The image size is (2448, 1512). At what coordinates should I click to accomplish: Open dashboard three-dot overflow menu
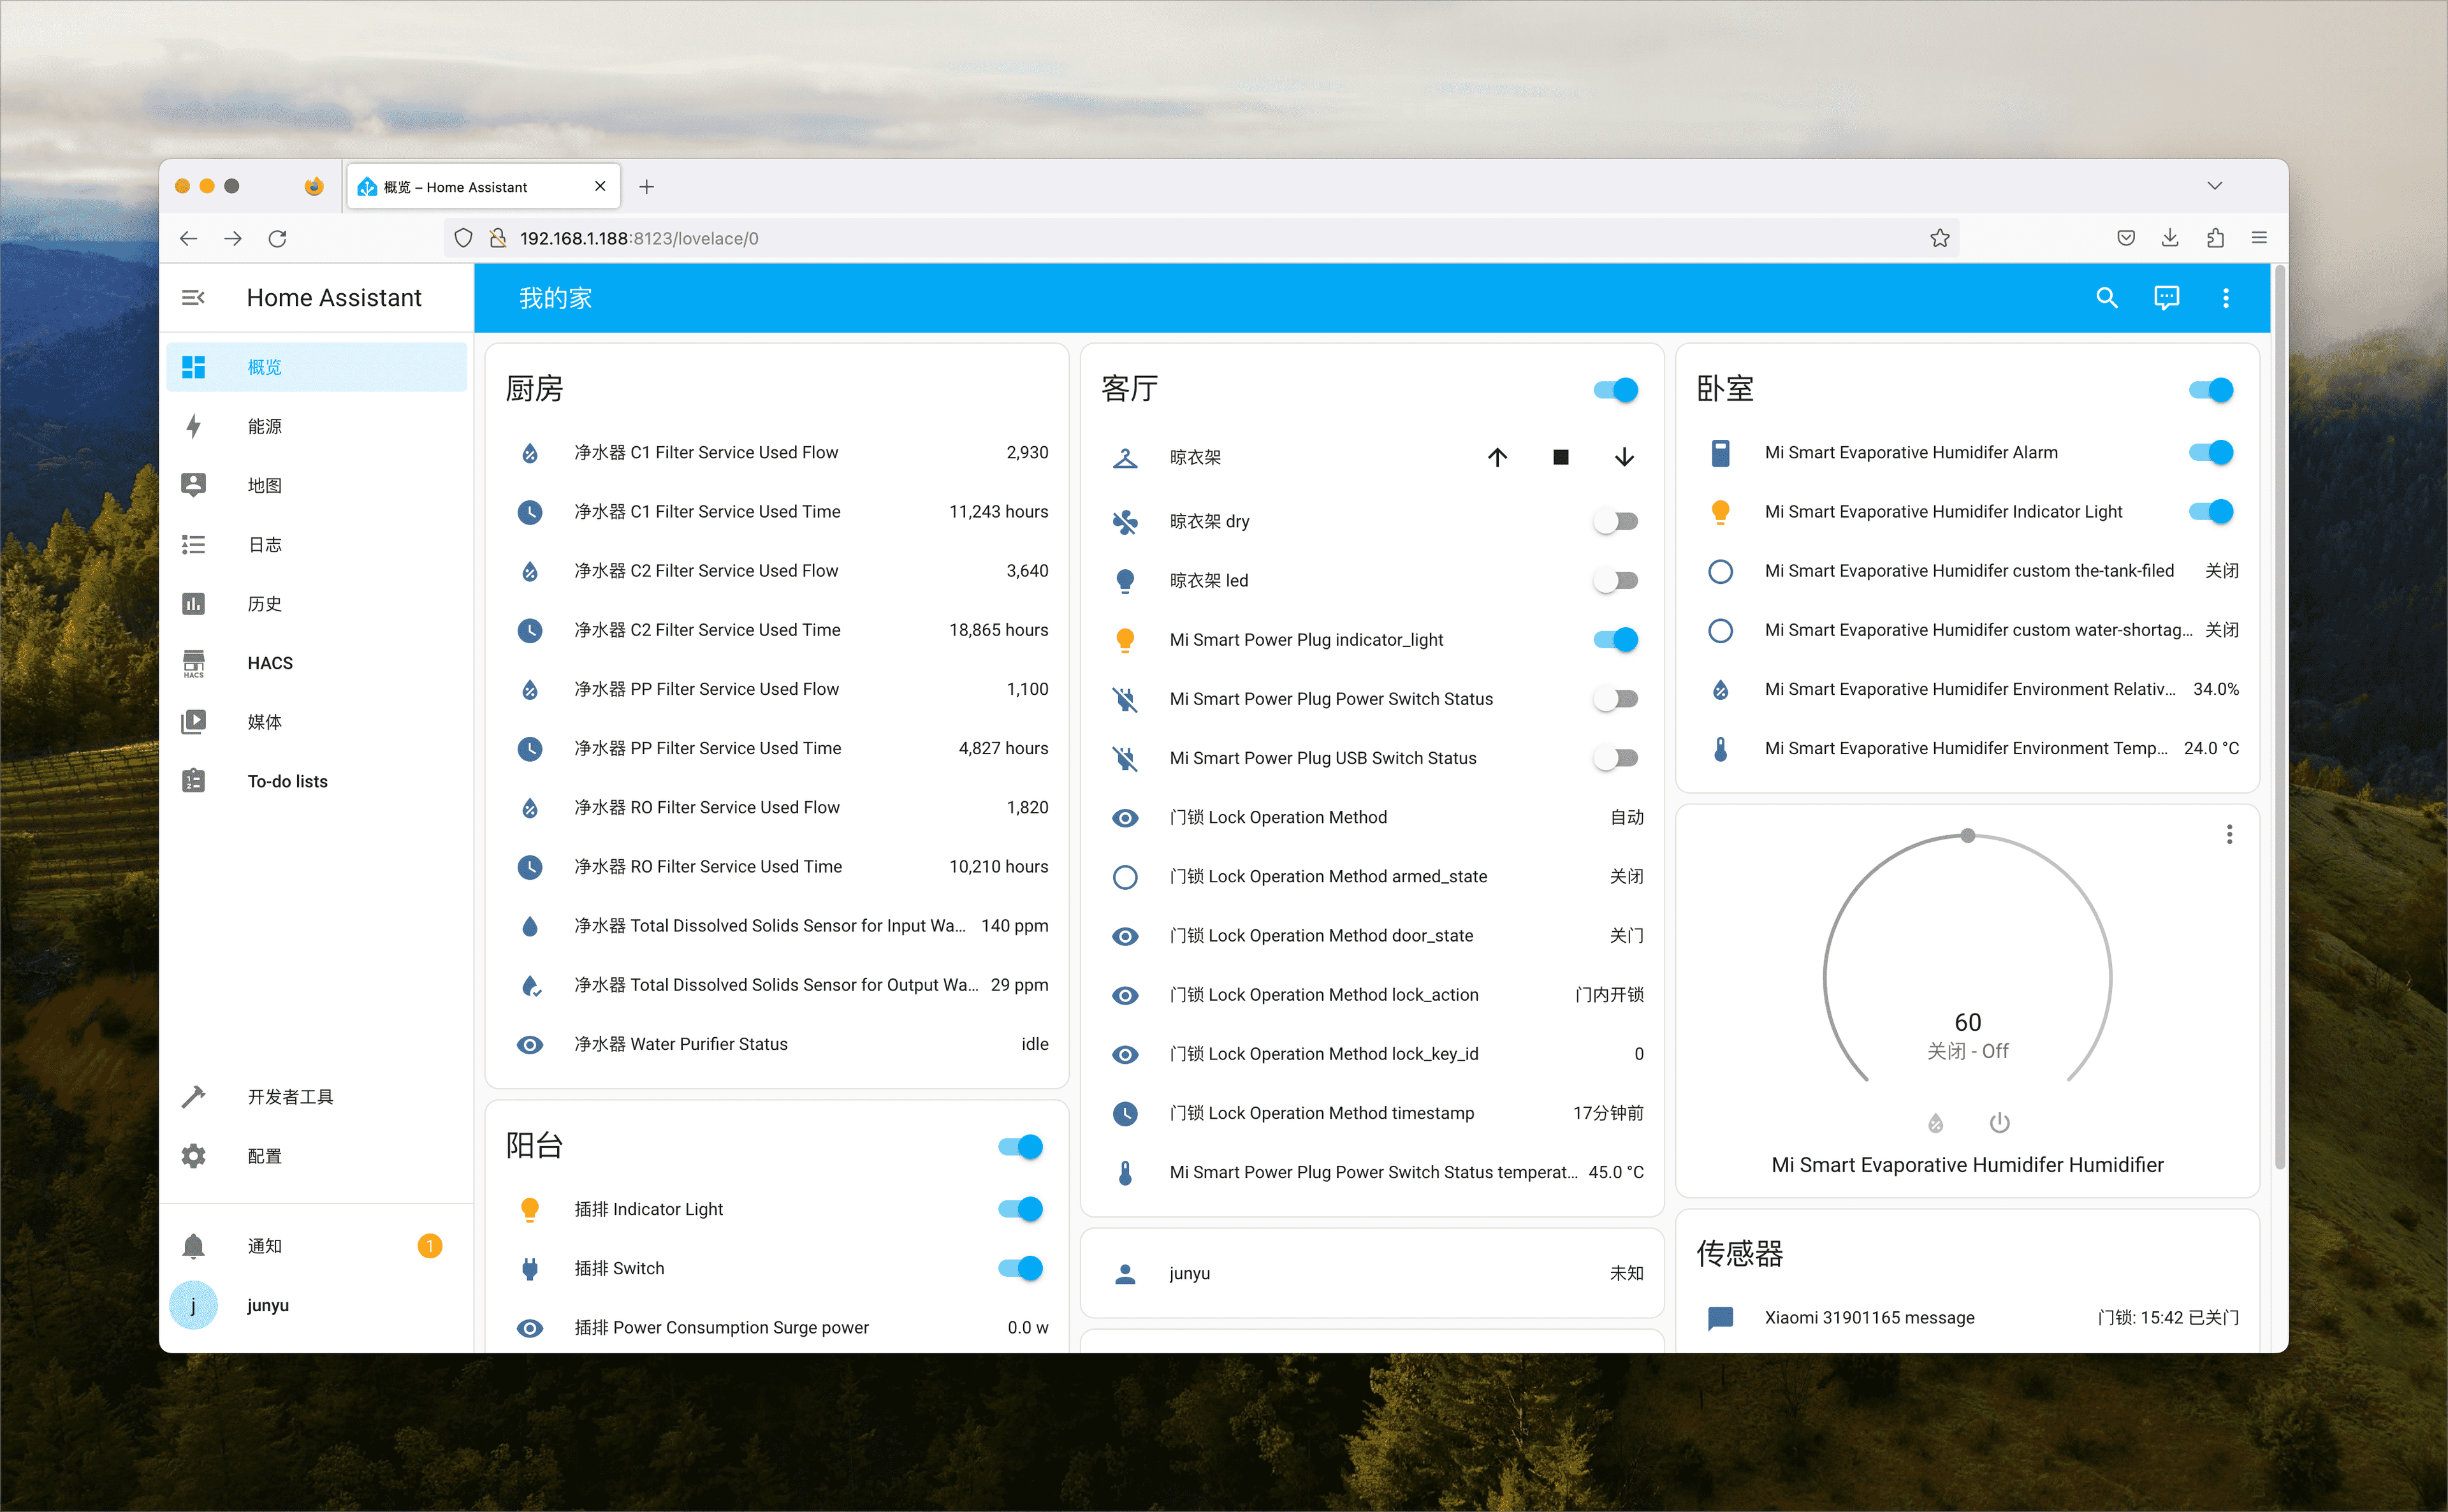(2226, 298)
